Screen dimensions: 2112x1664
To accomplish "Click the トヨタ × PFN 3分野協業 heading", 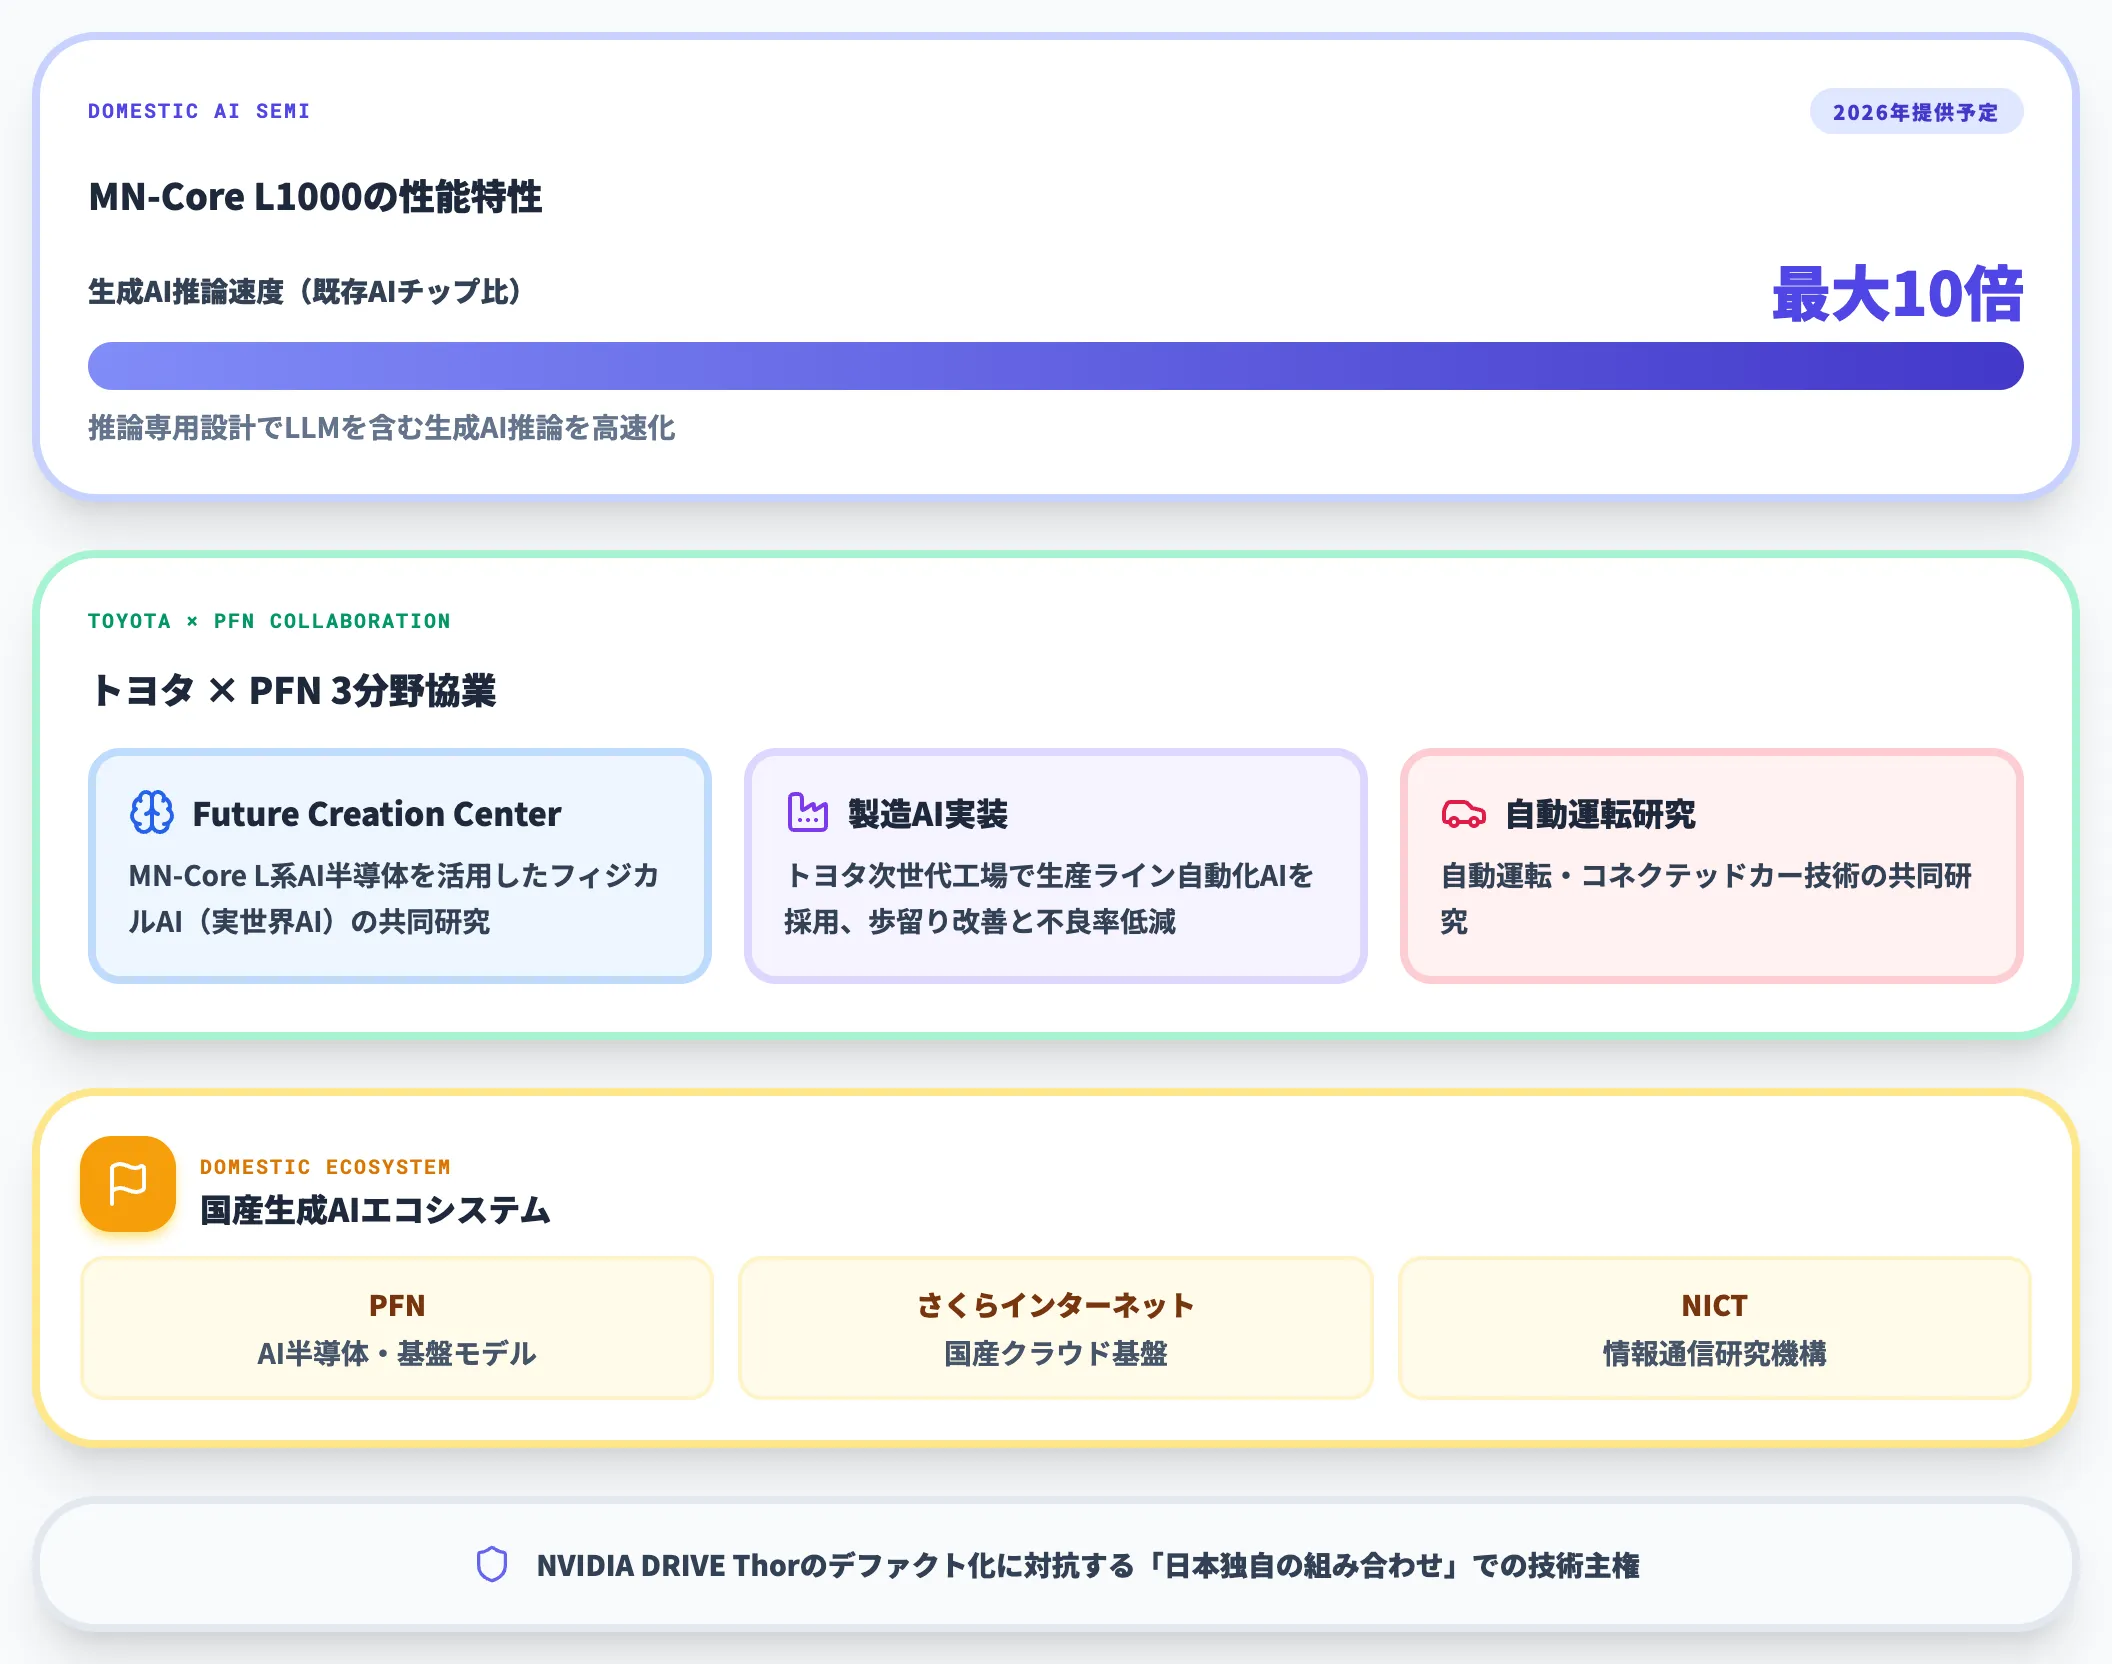I will point(292,690).
